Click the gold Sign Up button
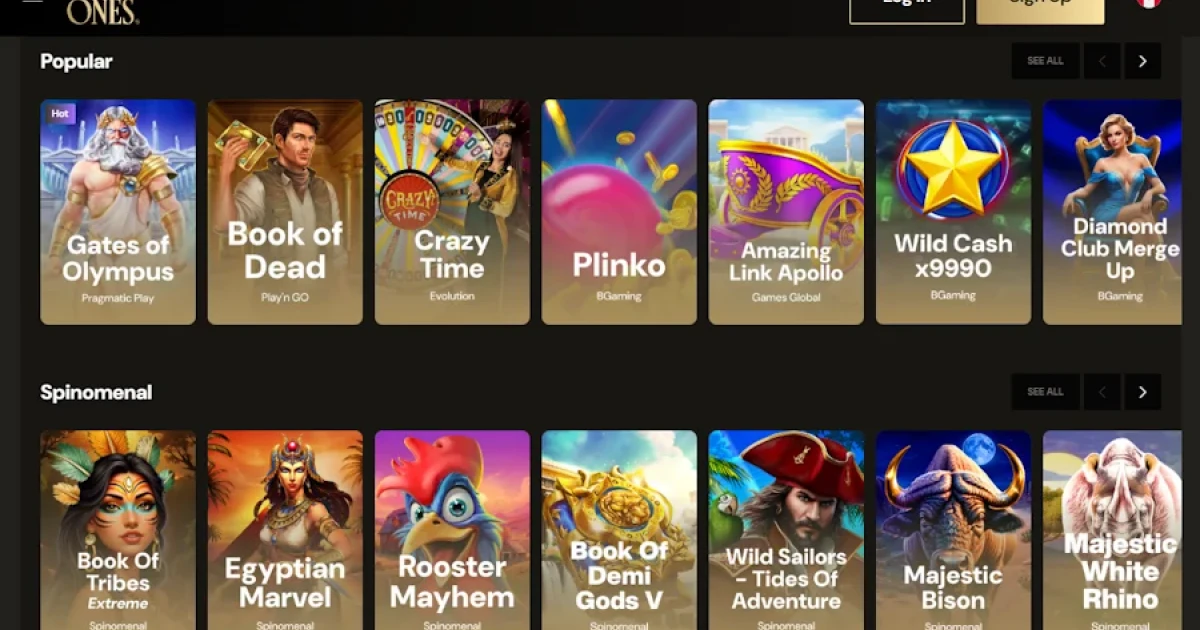This screenshot has height=630, width=1200. [1040, 10]
